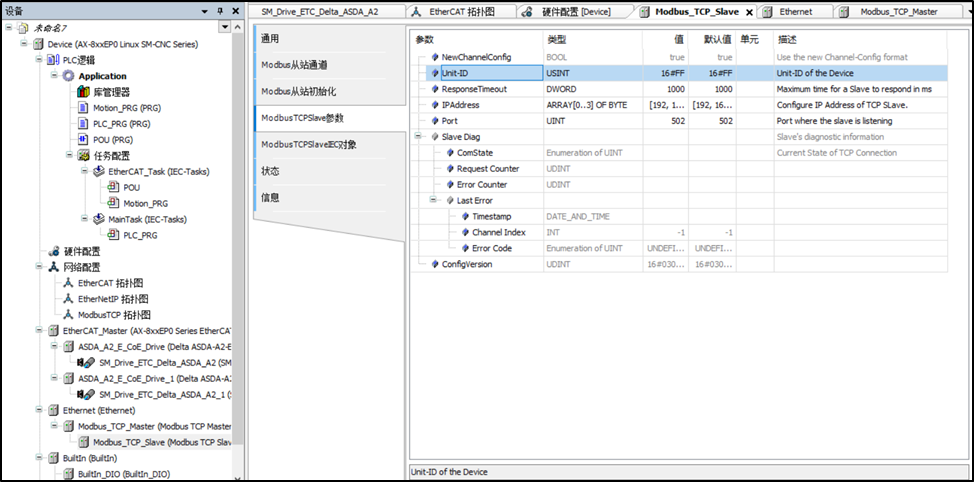Open the 硬件配置 hardware configuration node
This screenshot has width=974, height=482.
pyautogui.click(x=54, y=251)
